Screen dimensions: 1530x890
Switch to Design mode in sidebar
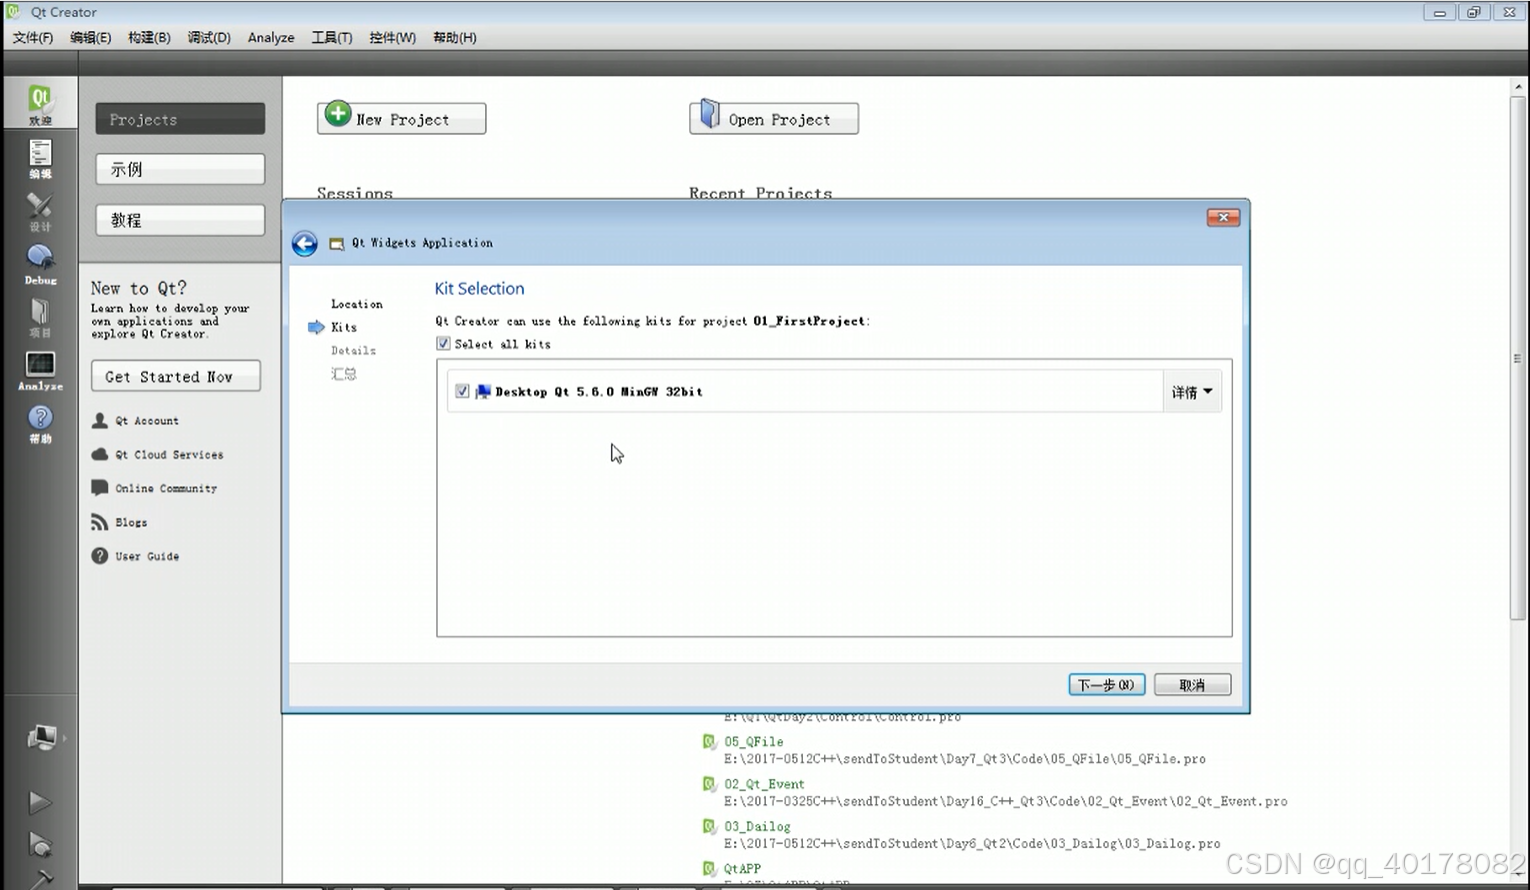pos(40,211)
